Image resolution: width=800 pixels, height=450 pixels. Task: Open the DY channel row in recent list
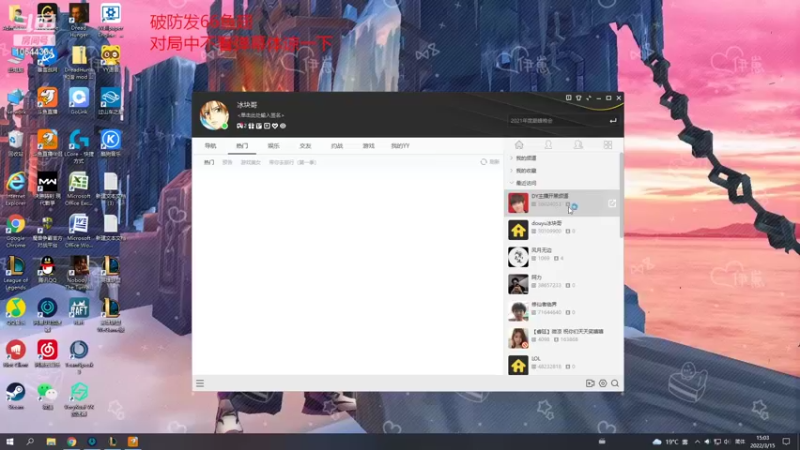562,203
